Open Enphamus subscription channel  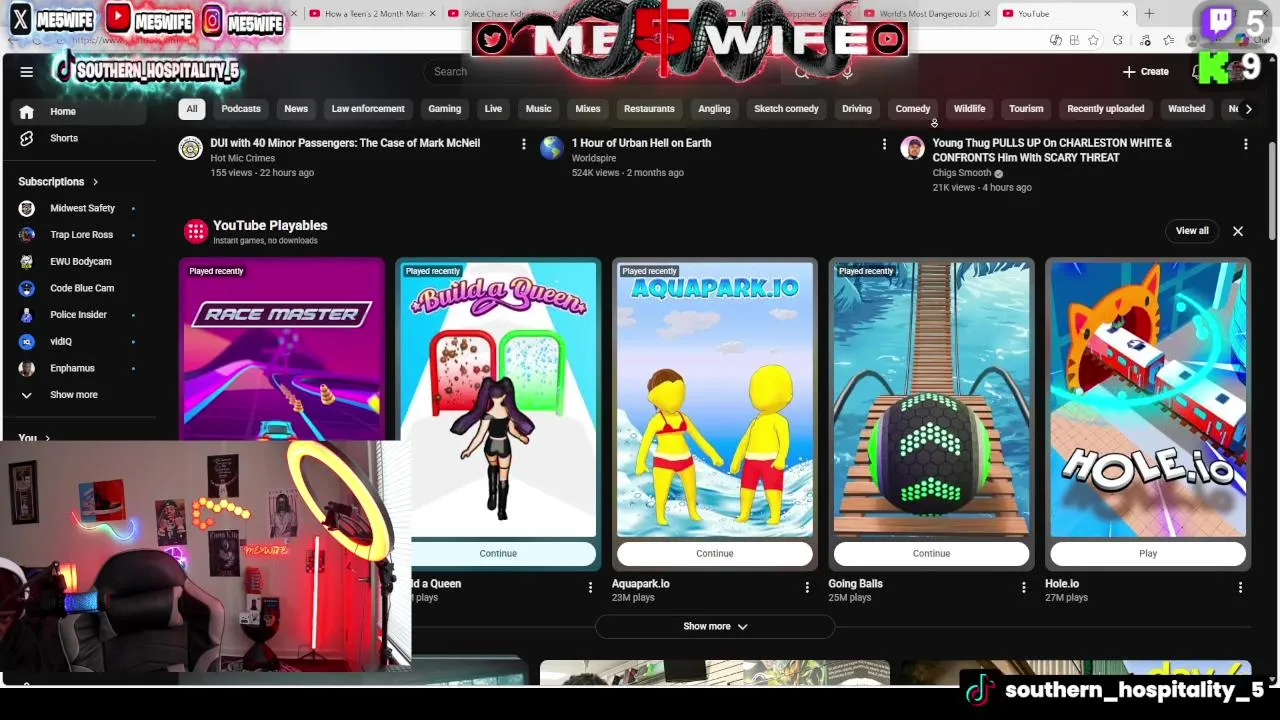click(x=78, y=368)
